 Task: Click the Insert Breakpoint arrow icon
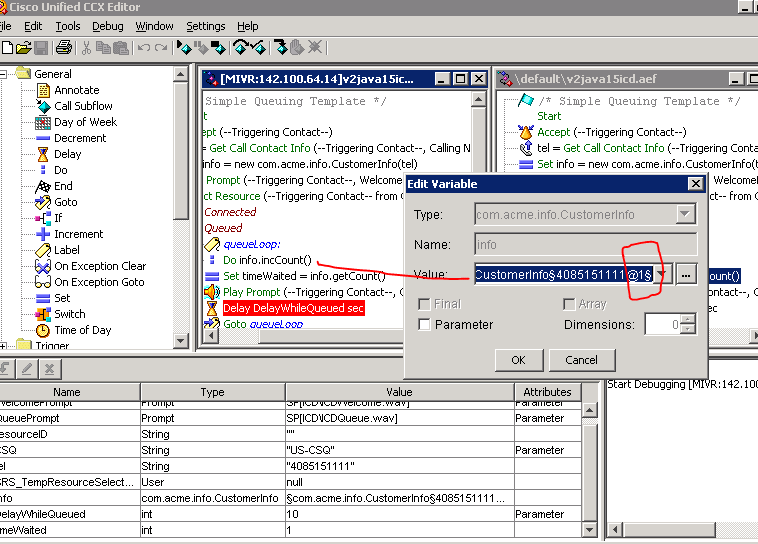[x=280, y=47]
